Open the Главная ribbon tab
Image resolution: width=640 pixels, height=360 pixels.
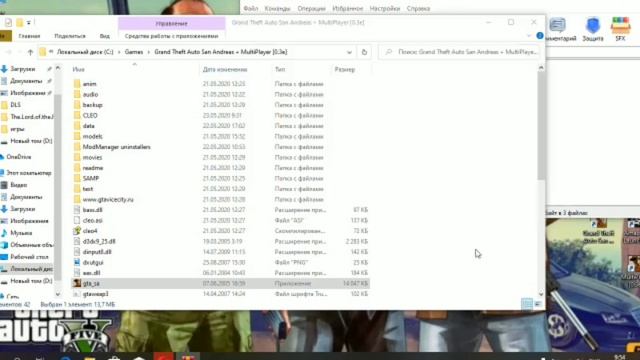[29, 36]
